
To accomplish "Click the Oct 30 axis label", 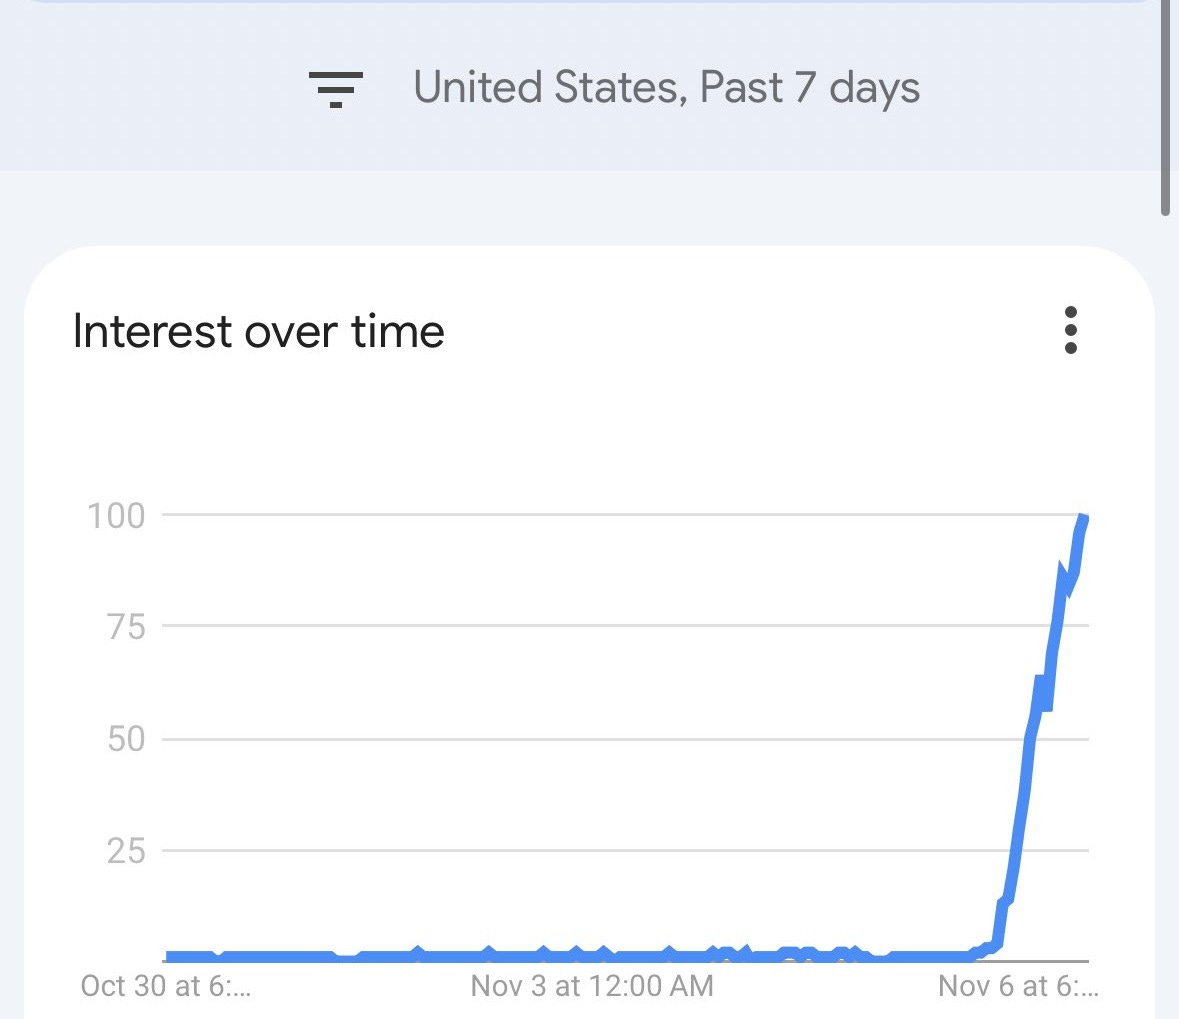I will 166,986.
